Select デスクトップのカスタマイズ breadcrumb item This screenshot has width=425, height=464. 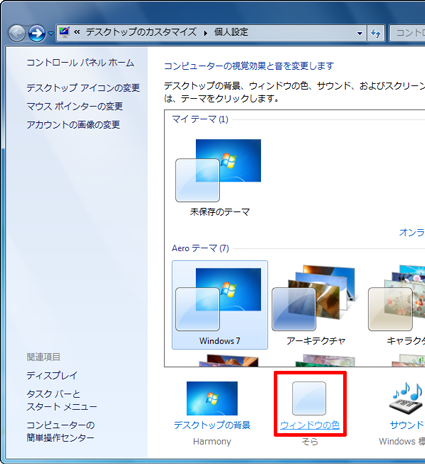141,32
